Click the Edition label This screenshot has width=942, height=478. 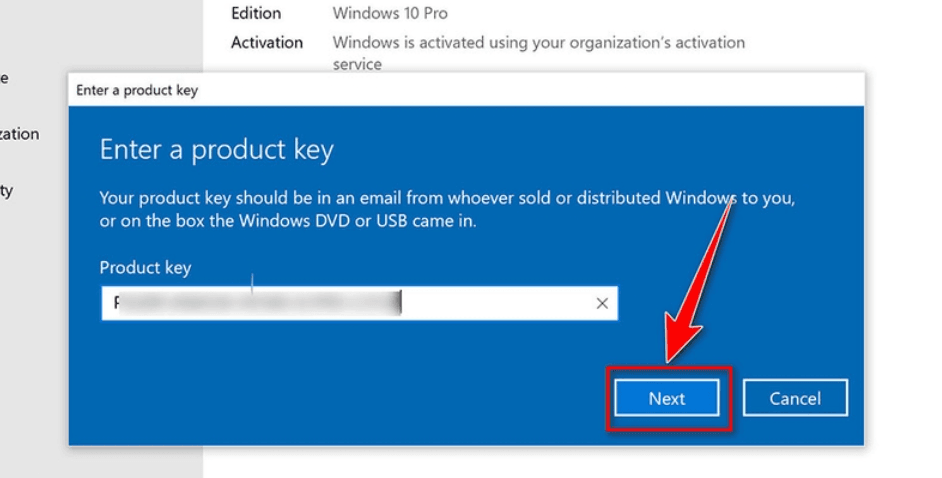click(256, 13)
